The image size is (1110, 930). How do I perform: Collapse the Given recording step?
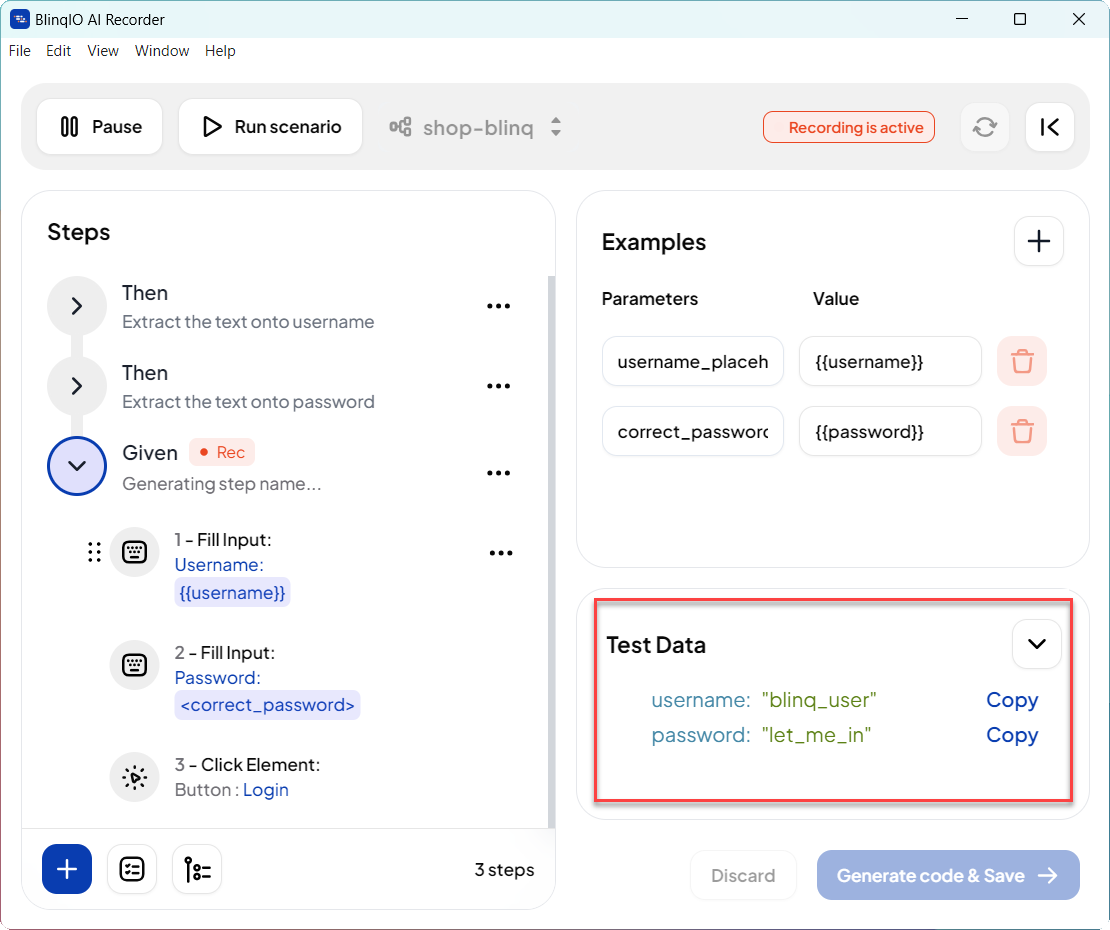tap(76, 466)
